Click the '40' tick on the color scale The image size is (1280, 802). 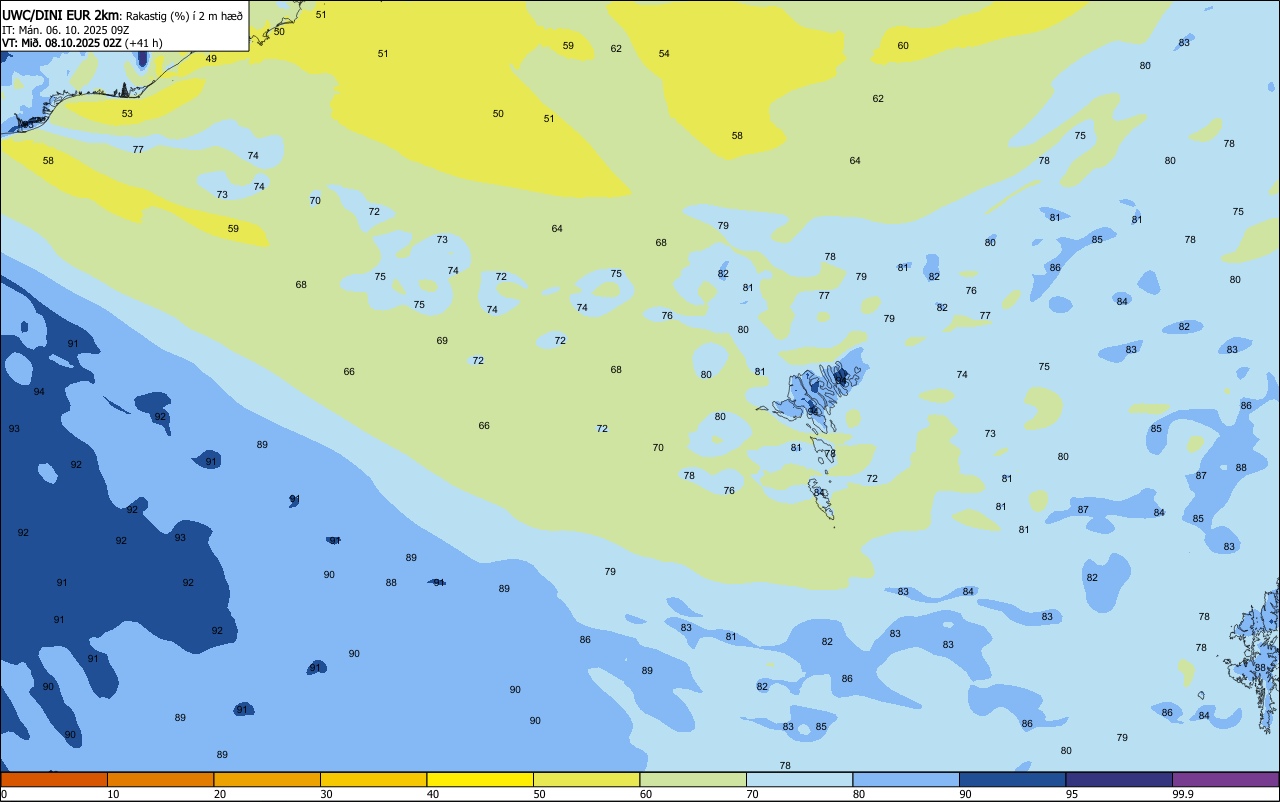coord(432,794)
